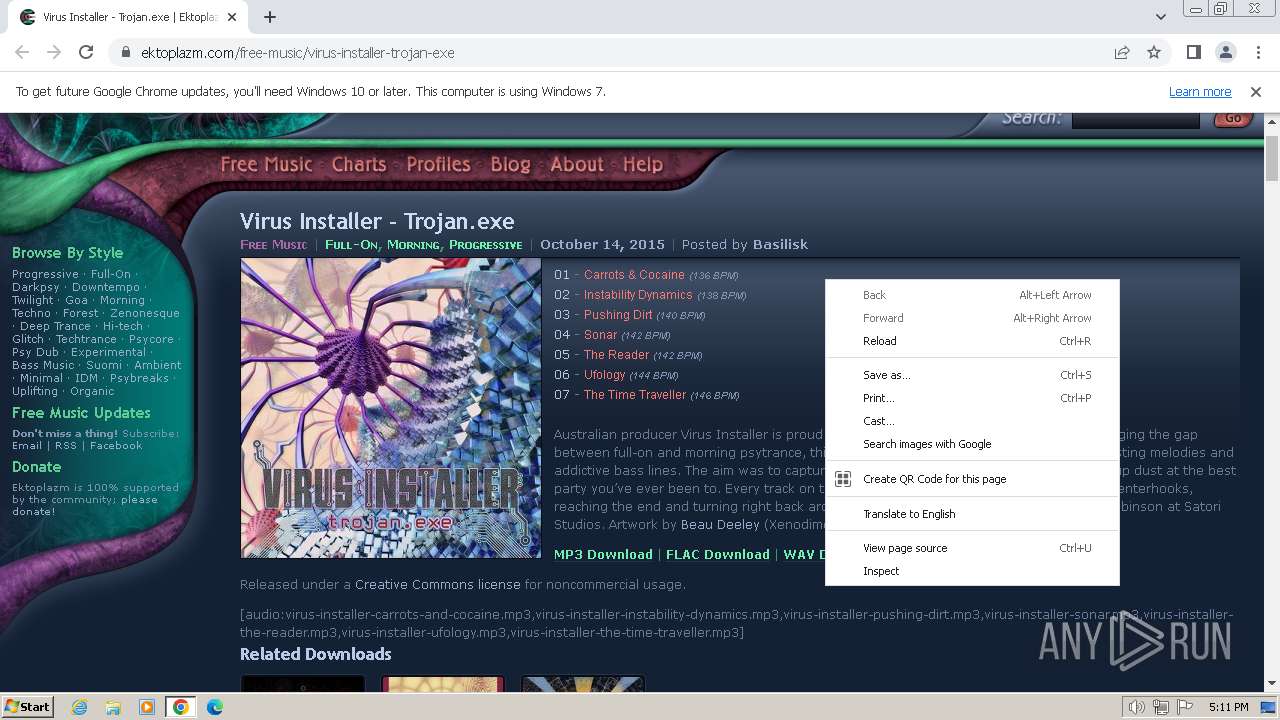Open the Chrome profile avatar

pyautogui.click(x=1226, y=53)
